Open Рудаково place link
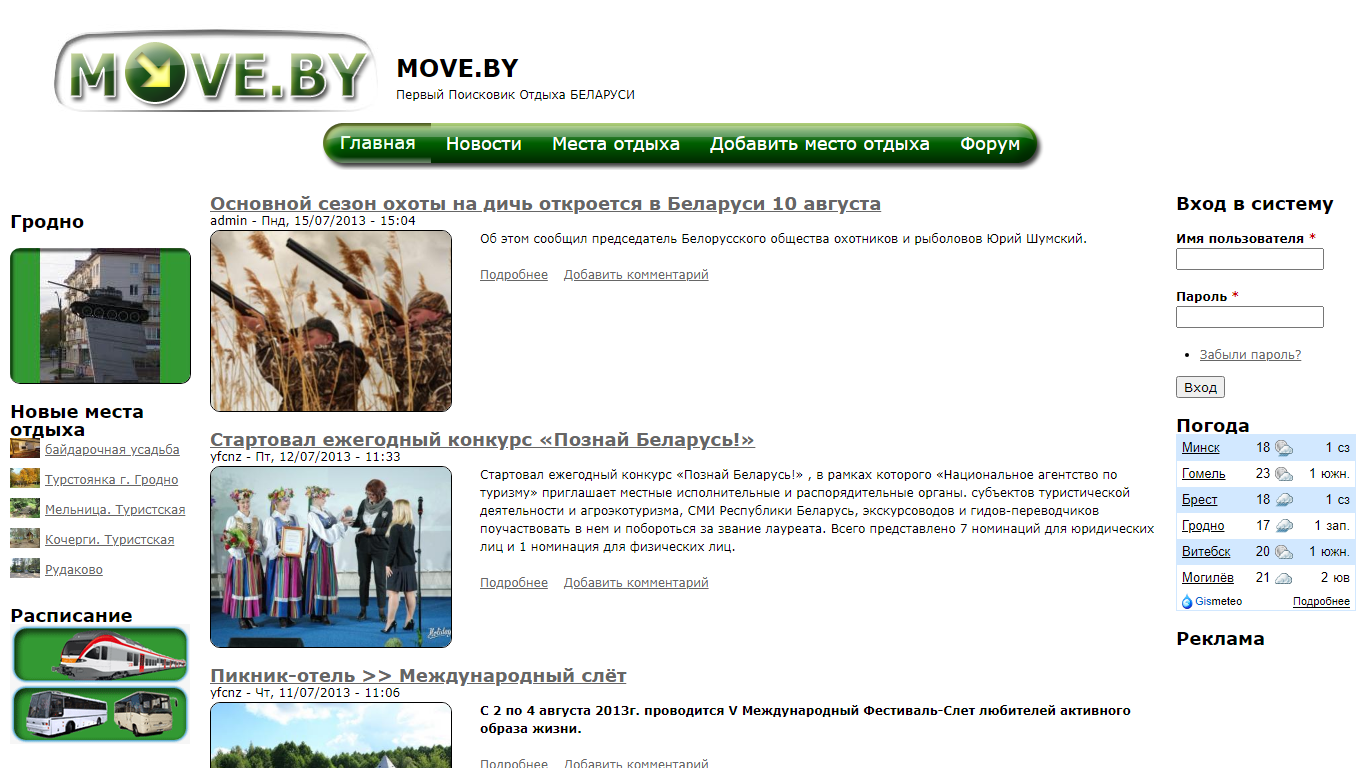Screen dimensions: 1366x768 point(74,570)
